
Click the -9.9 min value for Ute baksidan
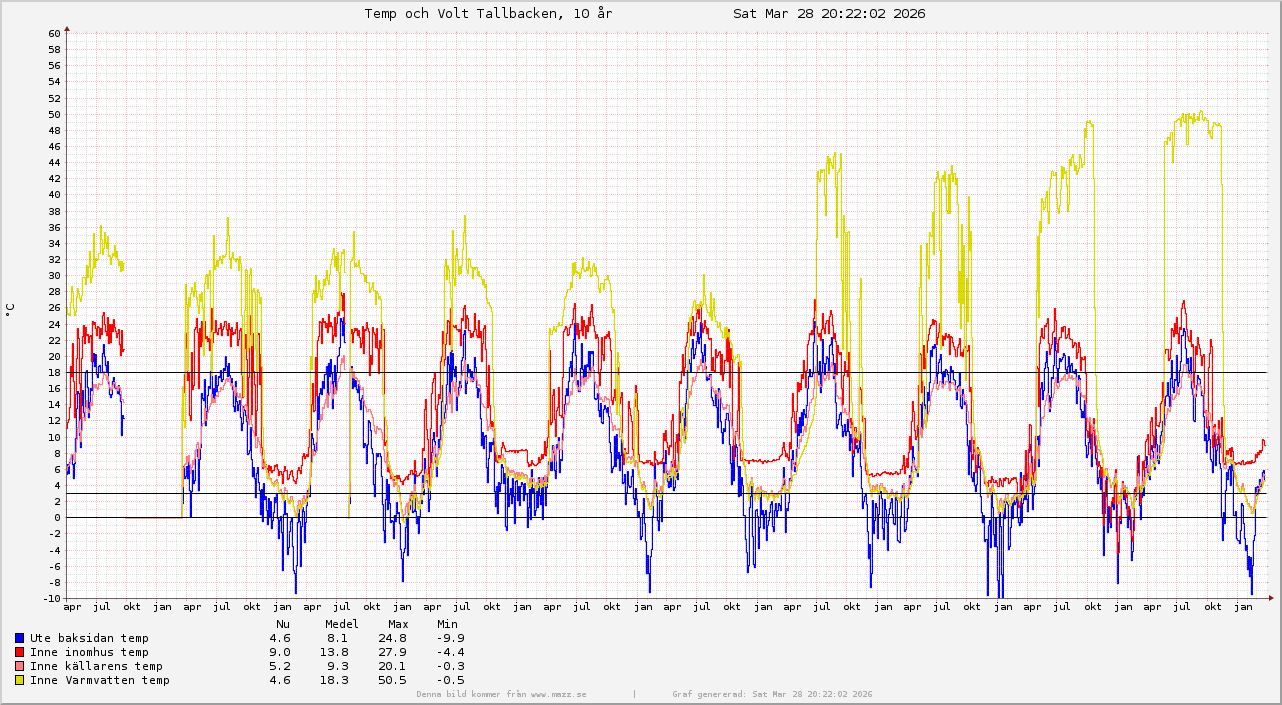[450, 638]
